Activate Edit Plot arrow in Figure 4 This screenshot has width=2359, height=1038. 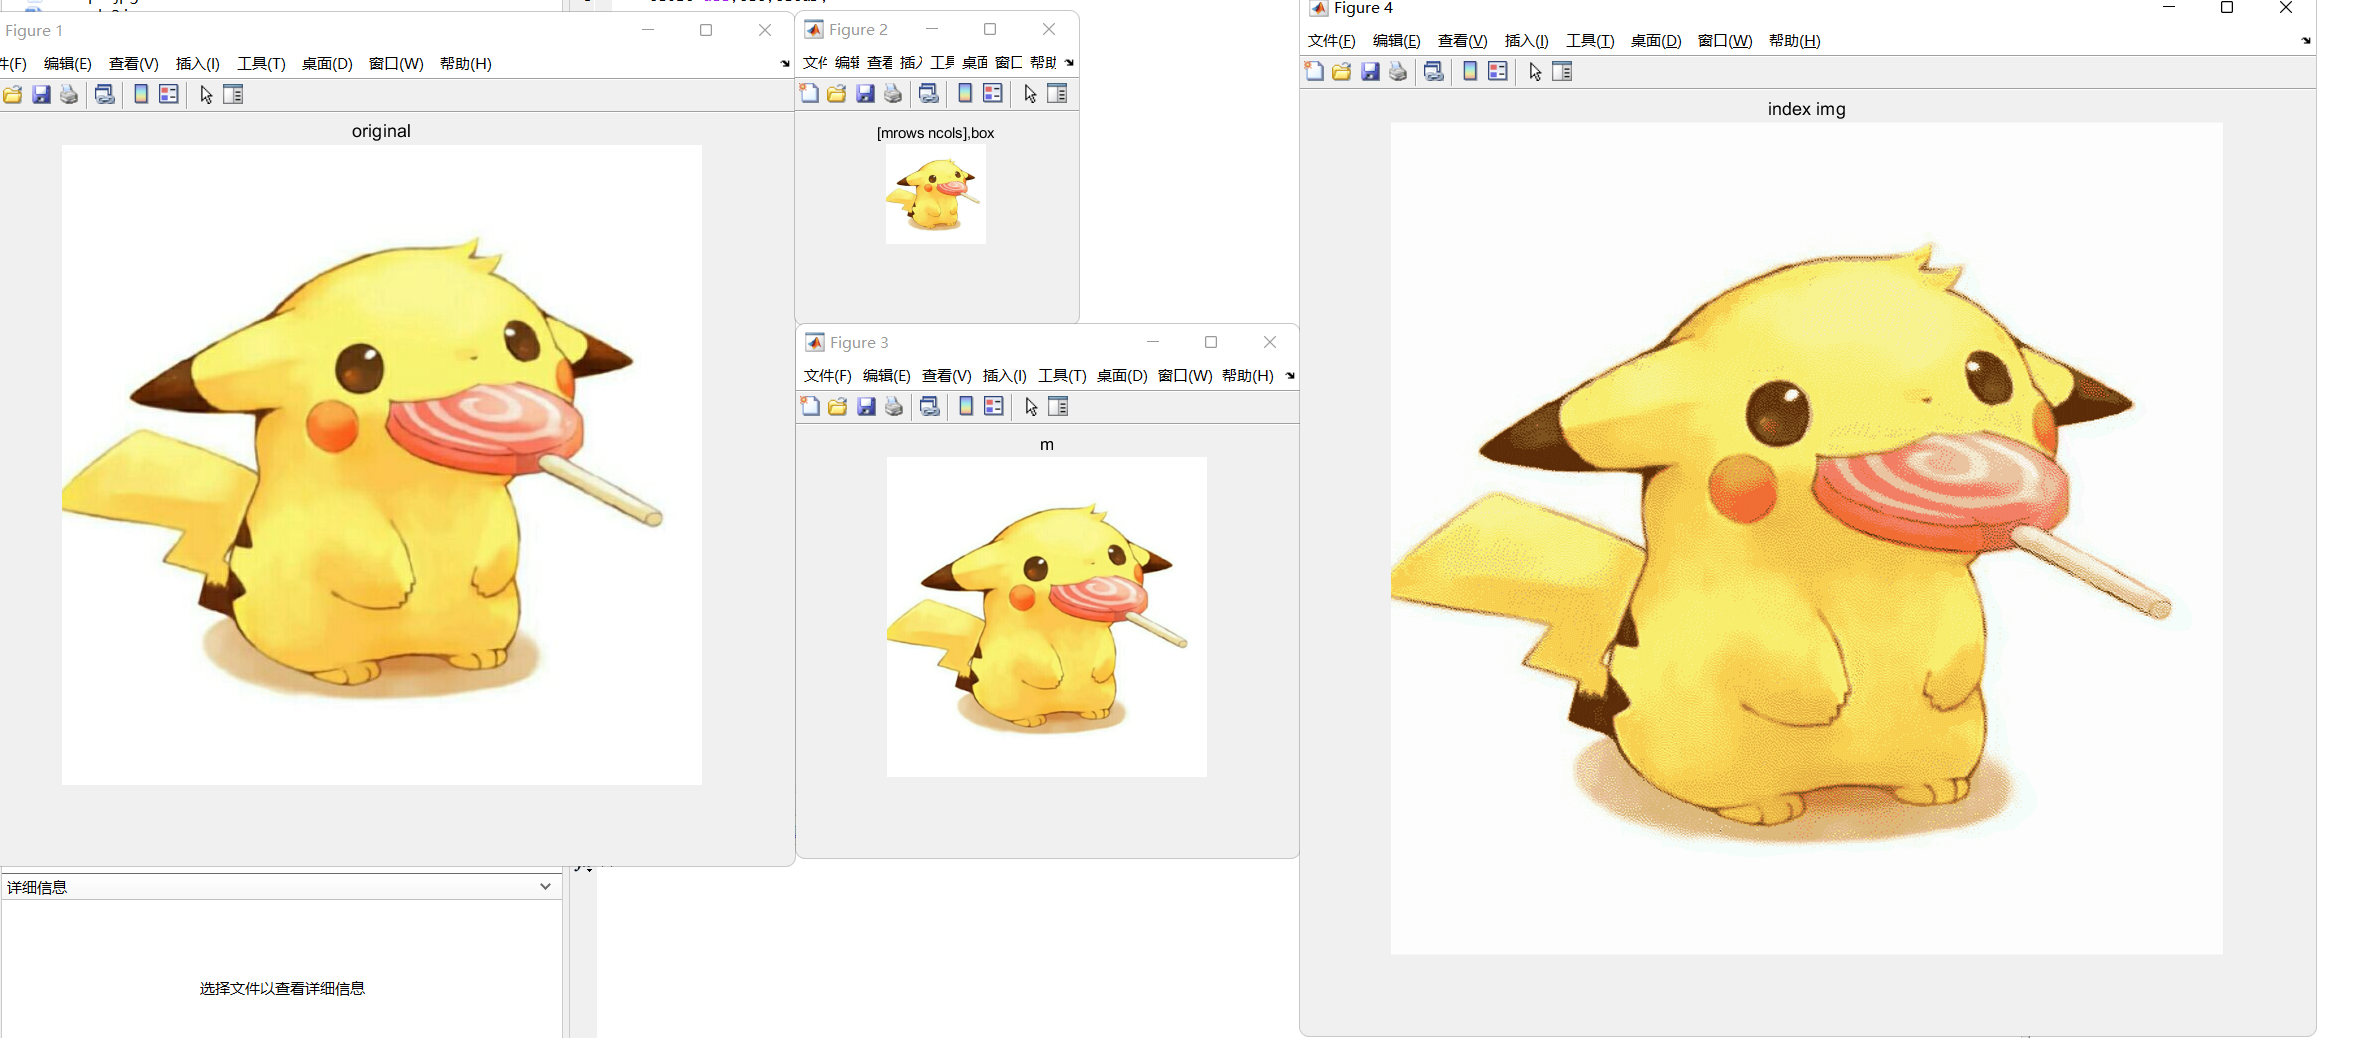1535,72
